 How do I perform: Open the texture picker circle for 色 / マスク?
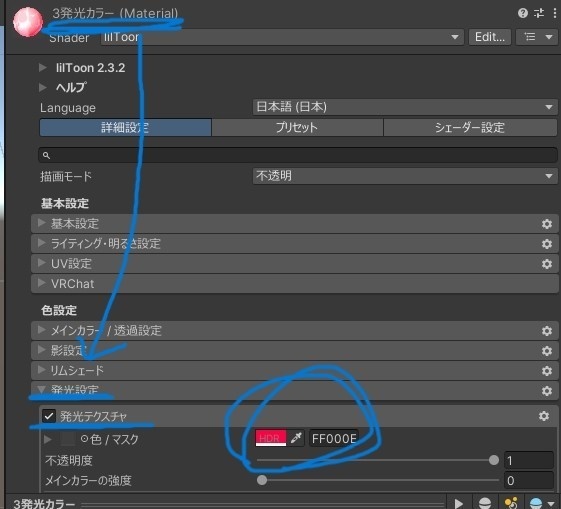point(84,439)
